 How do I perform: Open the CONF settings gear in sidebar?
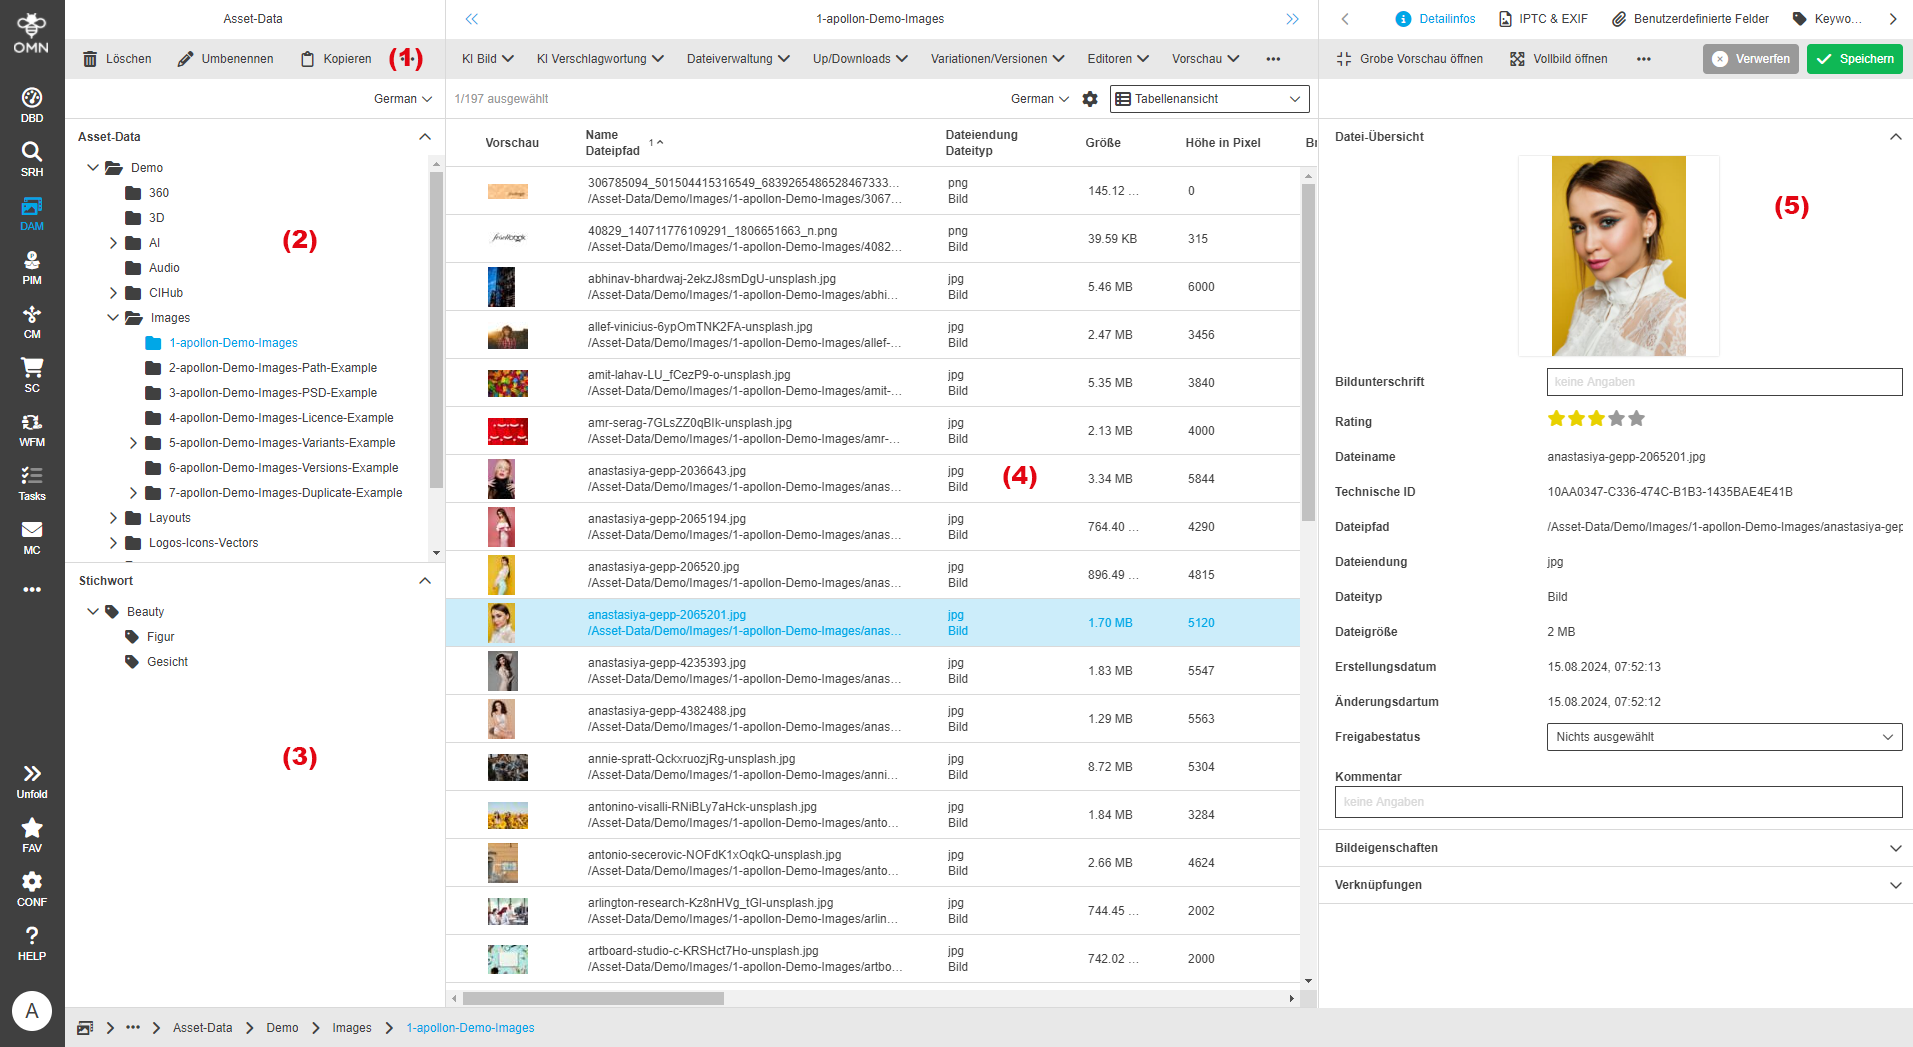pos(32,889)
